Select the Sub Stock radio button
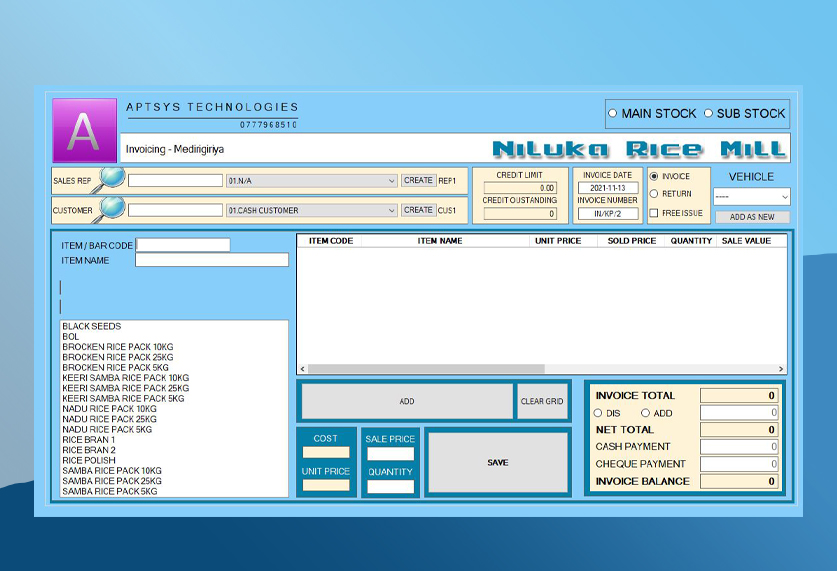837x571 pixels. point(708,114)
